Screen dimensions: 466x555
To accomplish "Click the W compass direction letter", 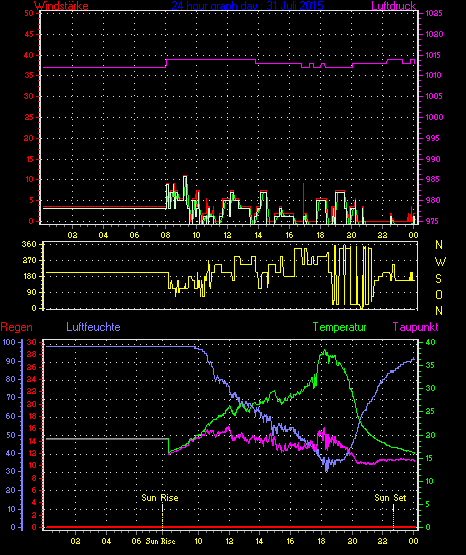I will 440,262.
